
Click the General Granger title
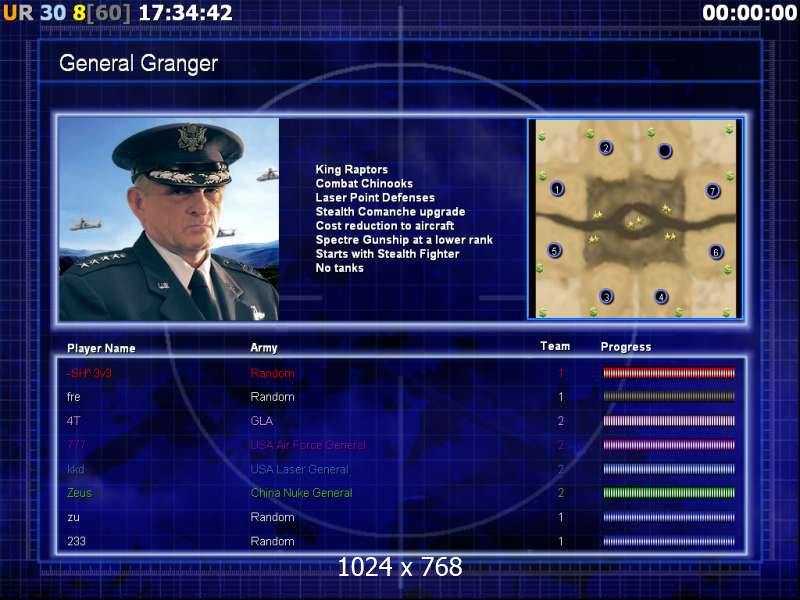click(138, 63)
